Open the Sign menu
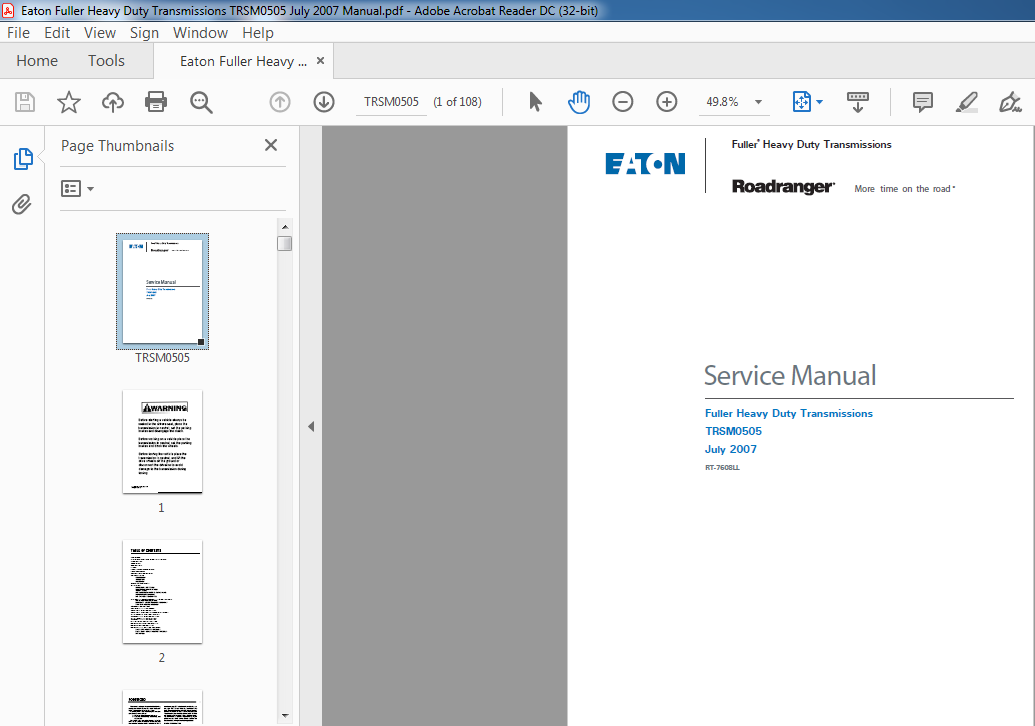This screenshot has width=1035, height=726. pyautogui.click(x=144, y=33)
